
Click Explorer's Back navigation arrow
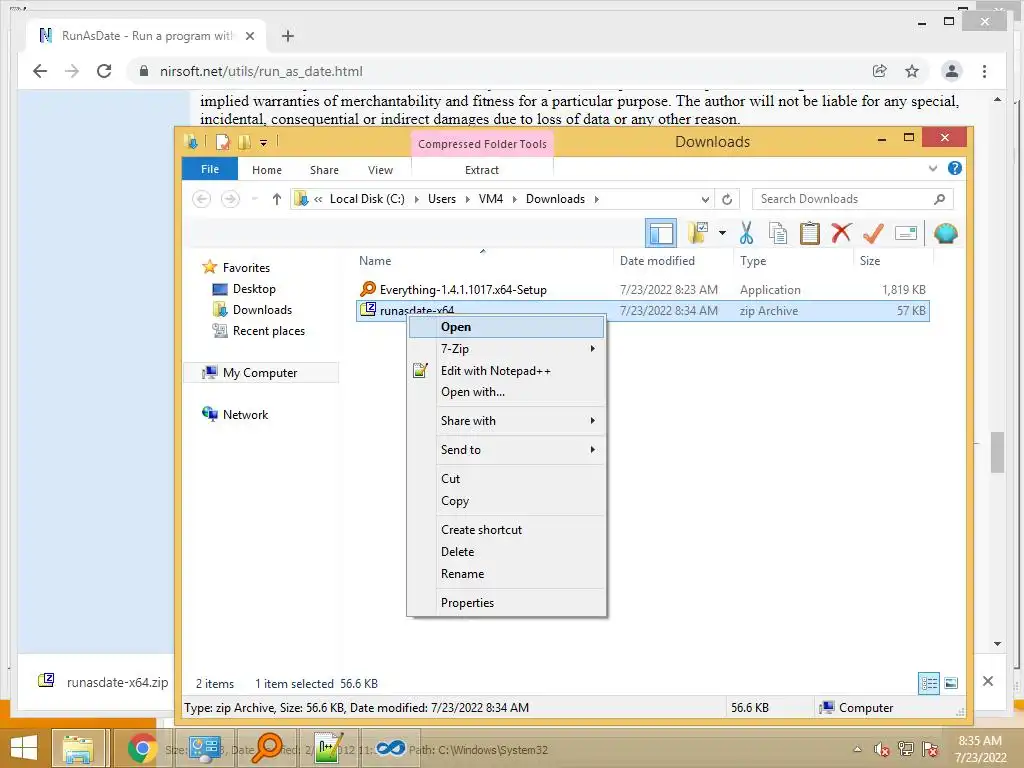[202, 199]
